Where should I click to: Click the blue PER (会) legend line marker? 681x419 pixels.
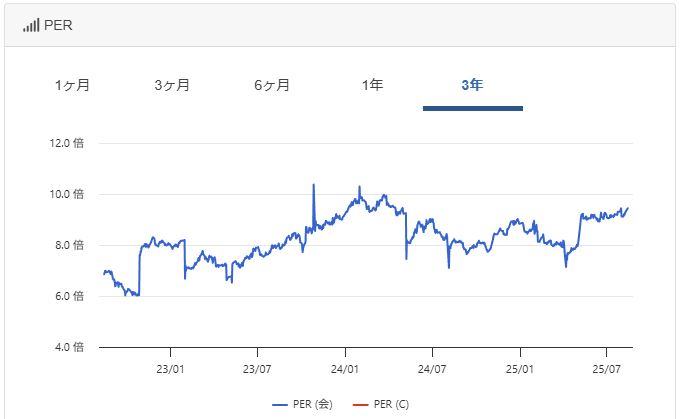(x=280, y=405)
